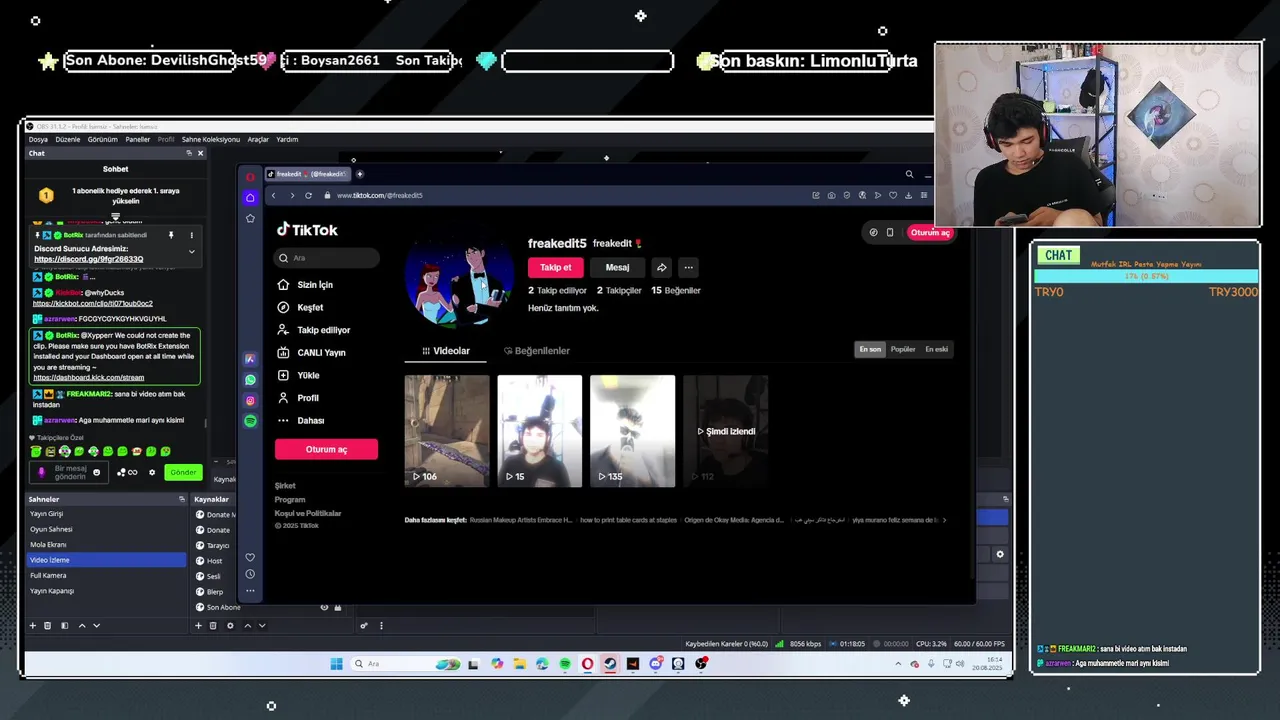Screen dimensions: 1280x720
Task: Open a new browser tab with plus
Action: [360, 174]
